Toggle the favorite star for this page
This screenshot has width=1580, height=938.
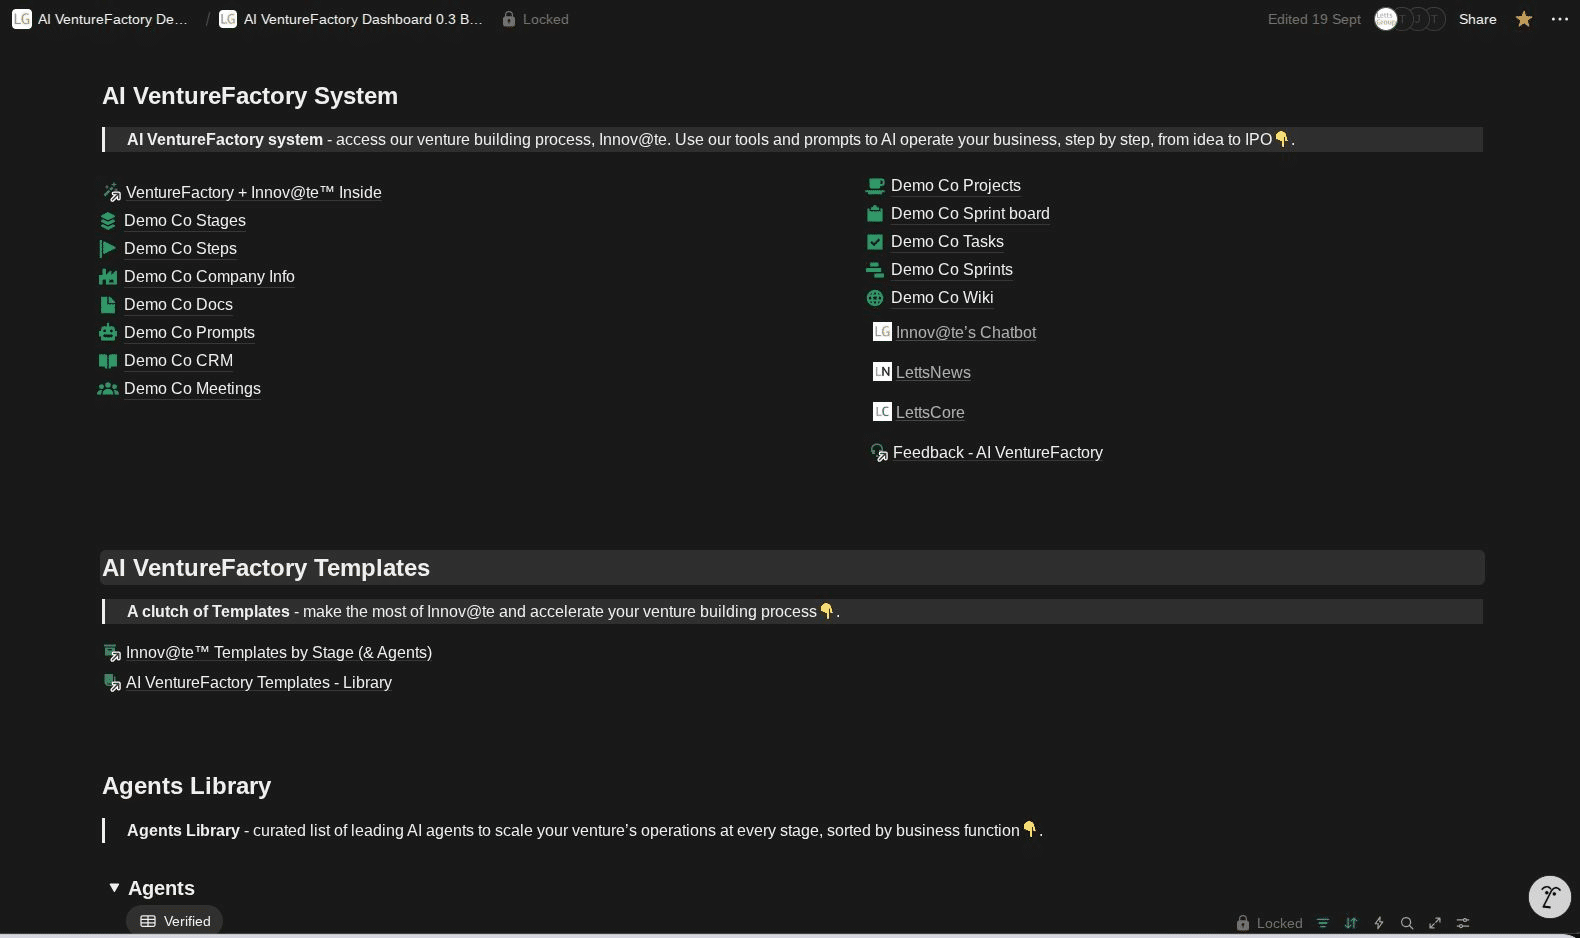[x=1524, y=19]
